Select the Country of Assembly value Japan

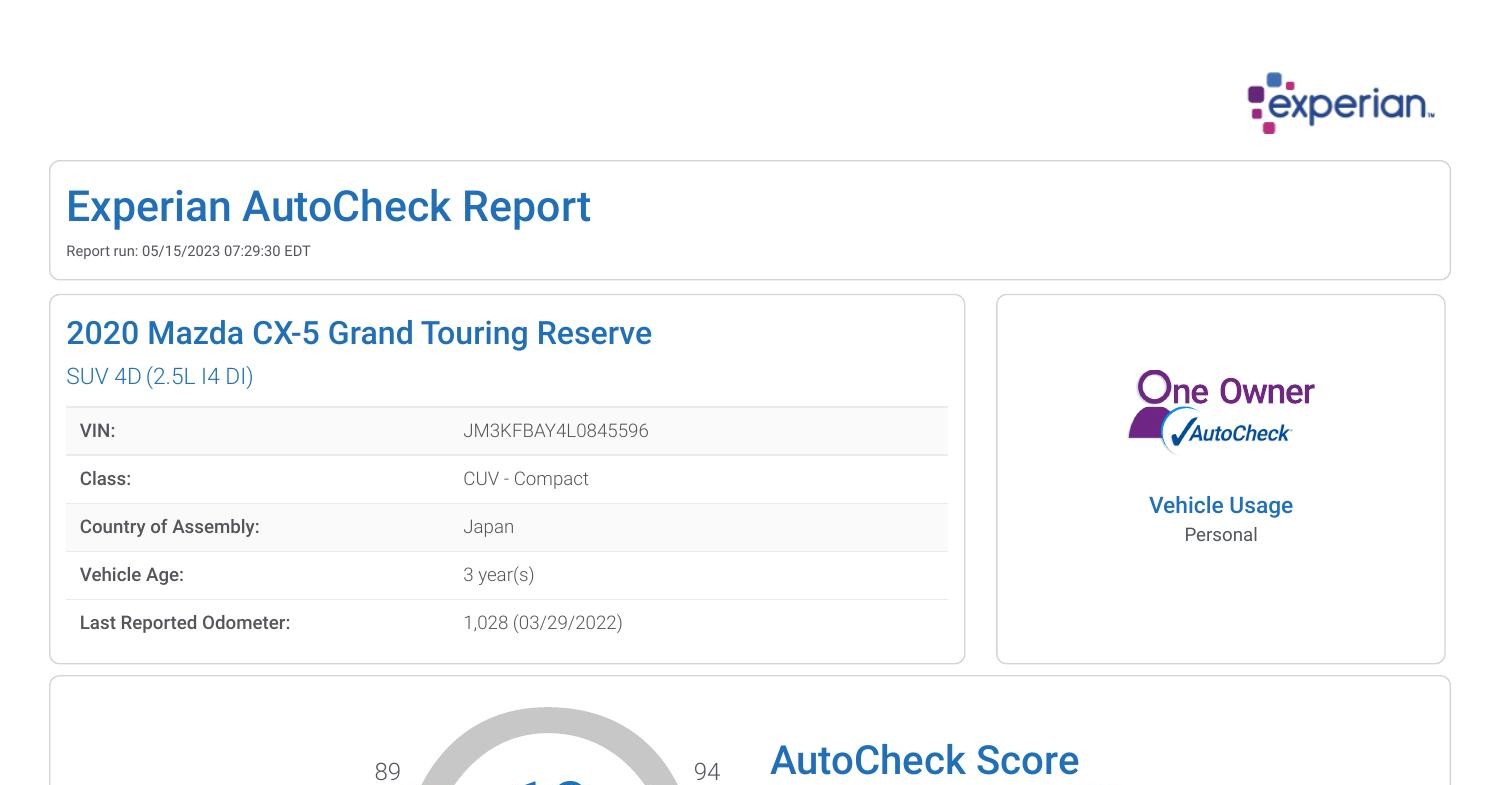[489, 526]
